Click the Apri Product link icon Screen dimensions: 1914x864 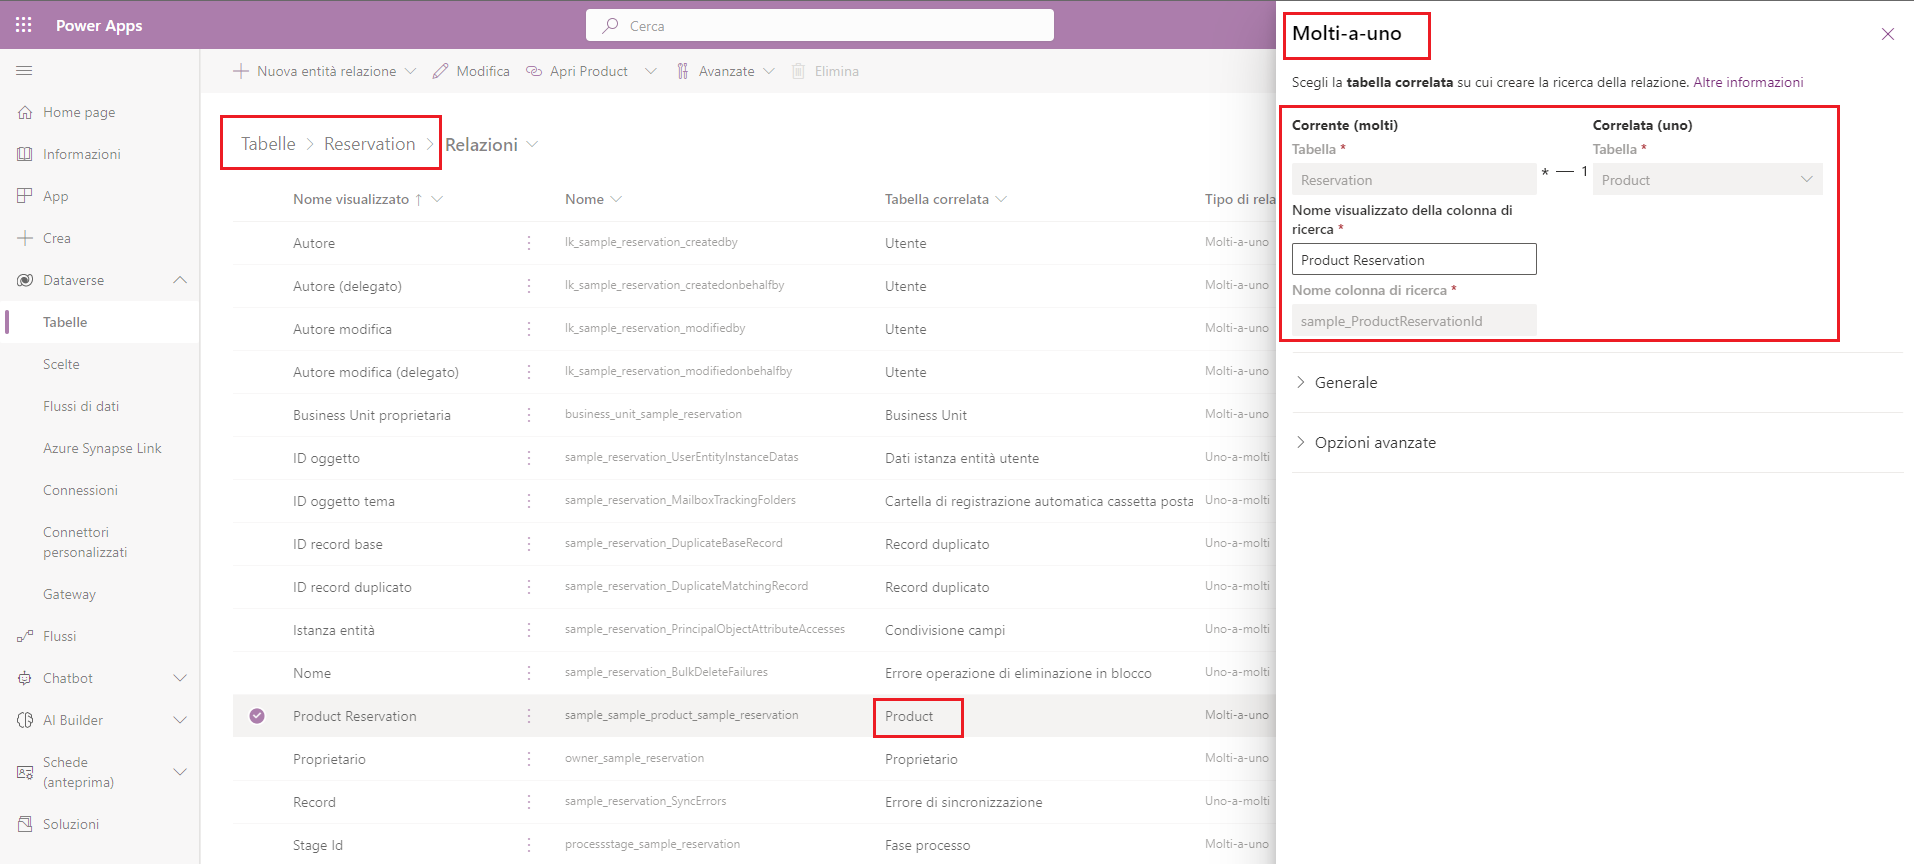tap(534, 71)
